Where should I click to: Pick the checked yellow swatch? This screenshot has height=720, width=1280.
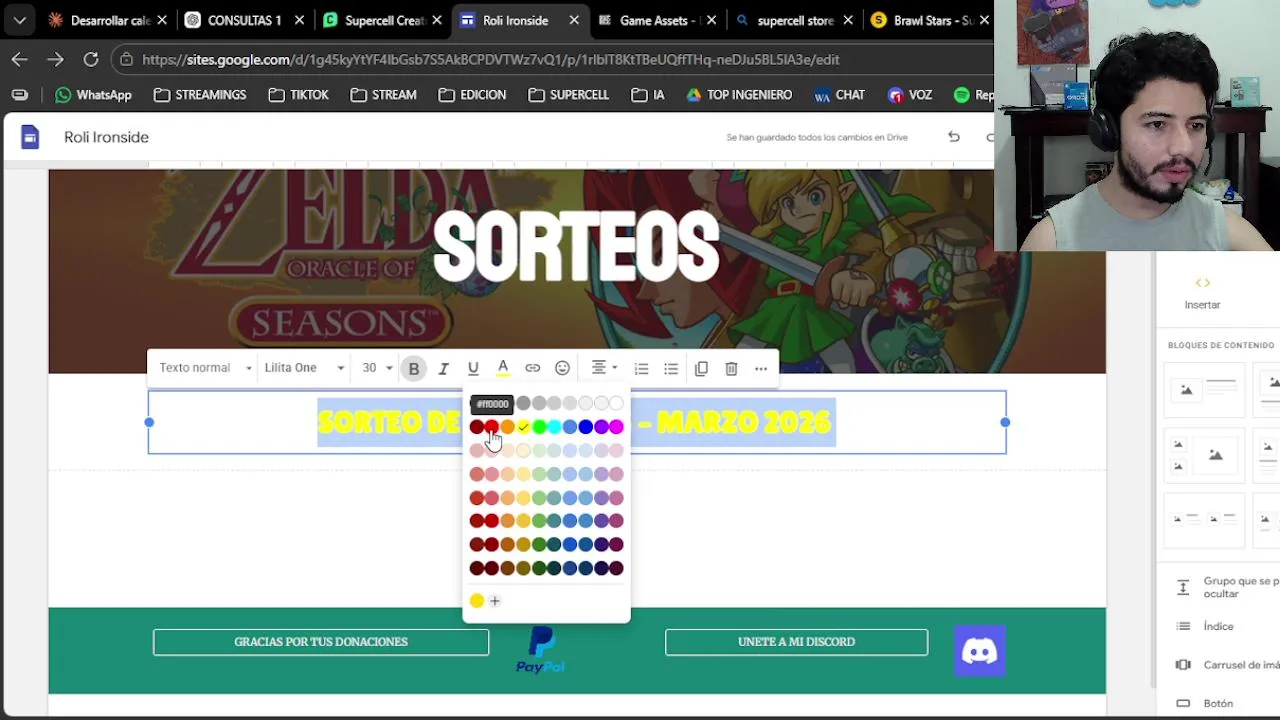coord(523,427)
